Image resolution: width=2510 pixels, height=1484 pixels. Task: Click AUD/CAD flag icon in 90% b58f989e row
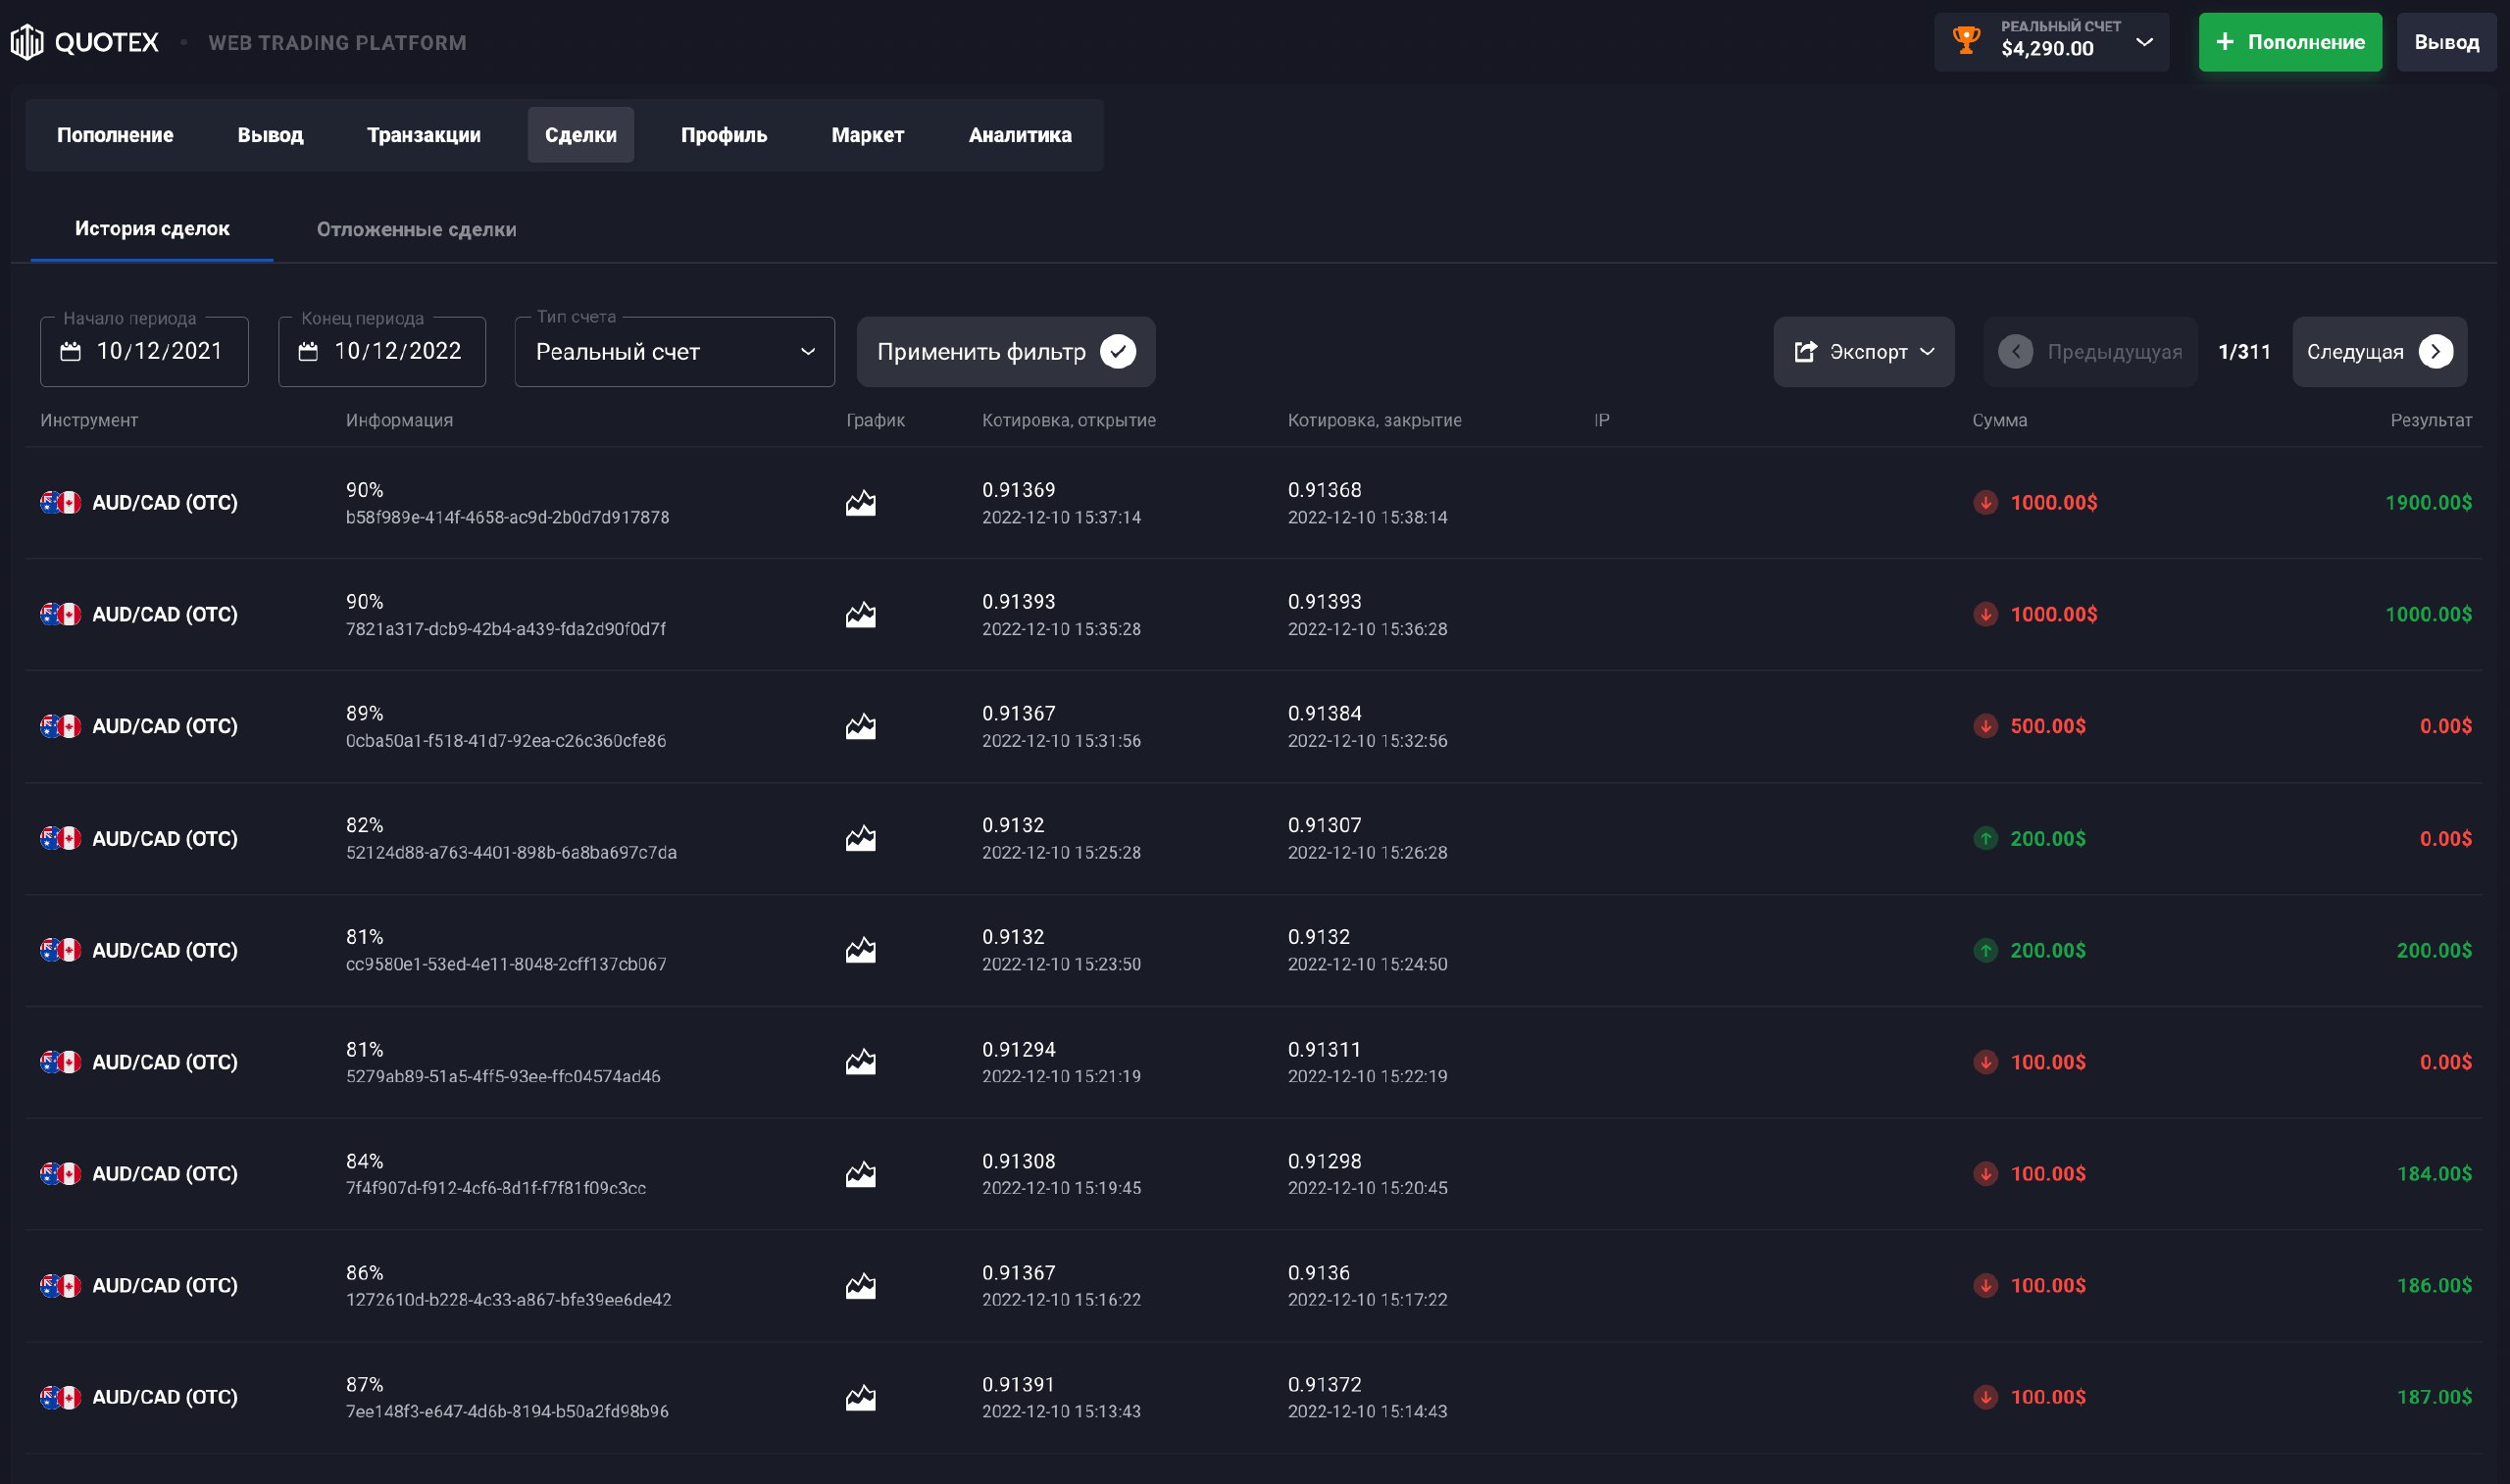coord(60,503)
